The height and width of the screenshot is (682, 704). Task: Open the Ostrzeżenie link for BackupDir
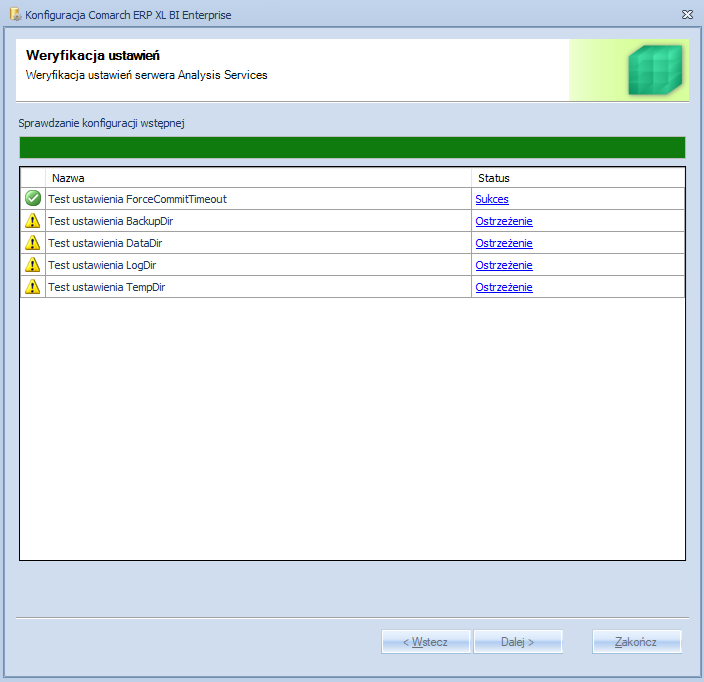coord(504,221)
